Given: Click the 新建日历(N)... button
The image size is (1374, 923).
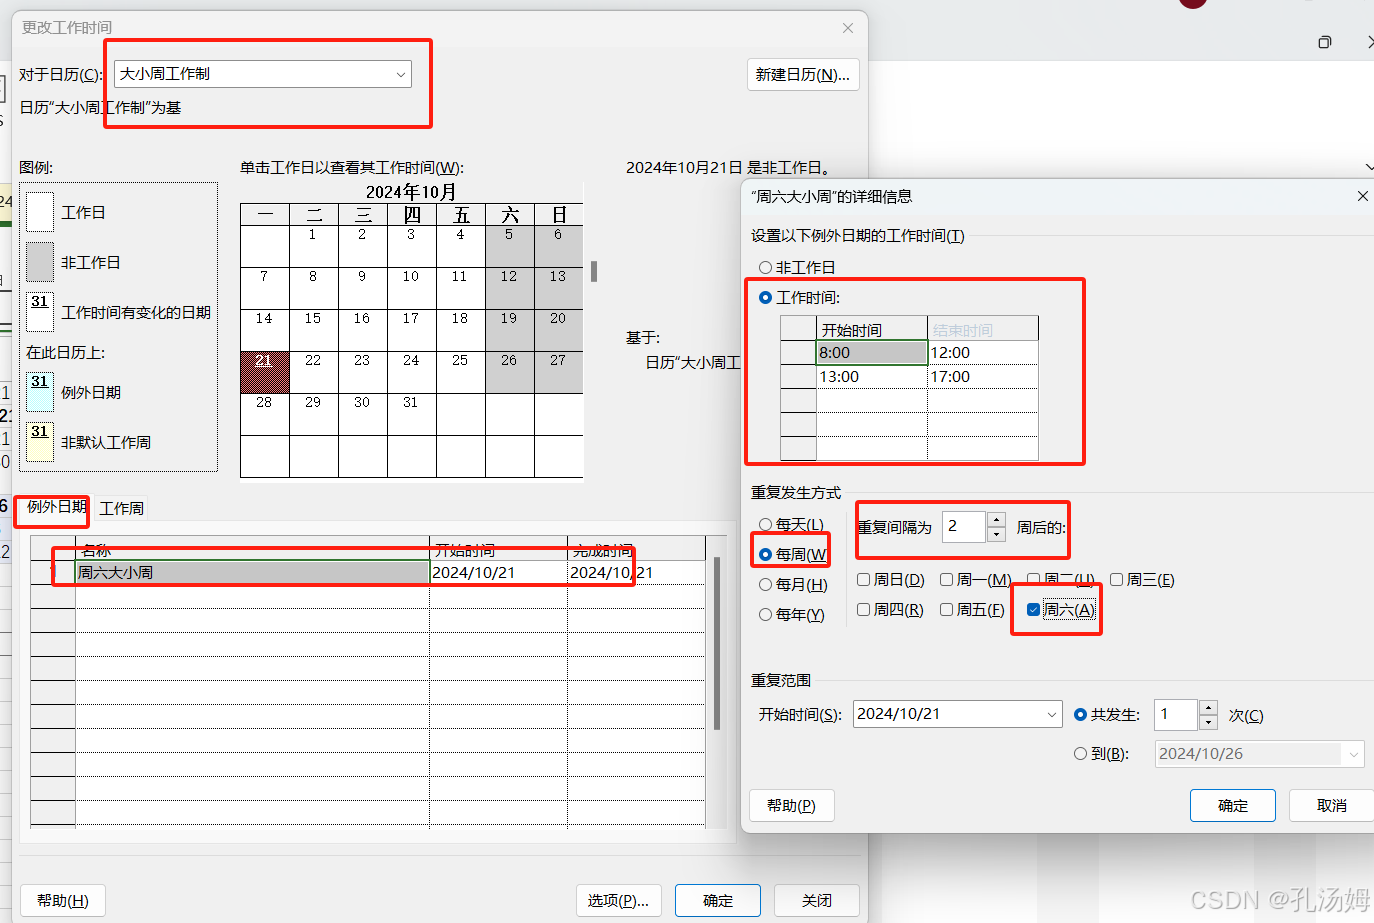Looking at the screenshot, I should pos(803,75).
